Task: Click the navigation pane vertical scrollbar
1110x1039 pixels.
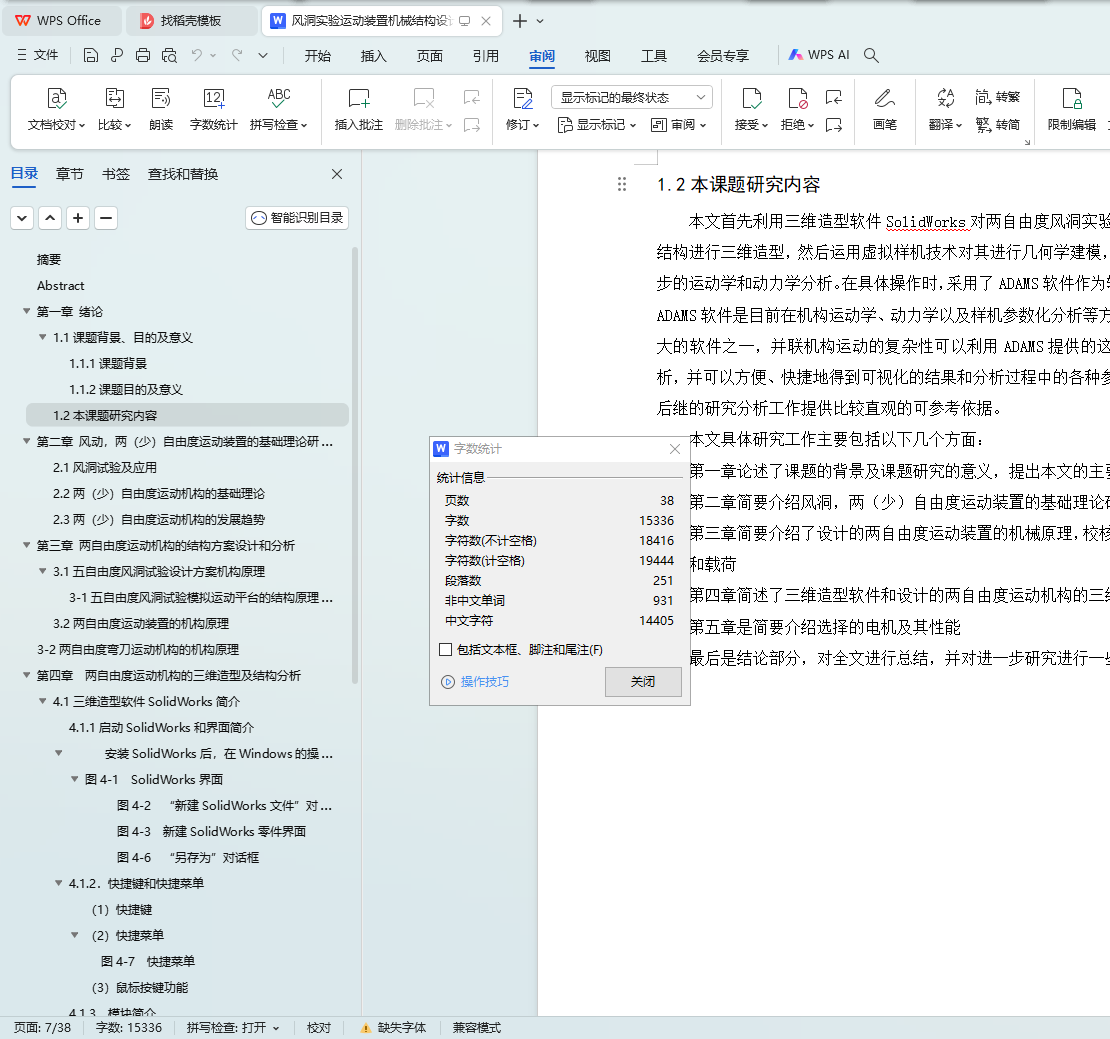Action: pos(355,464)
